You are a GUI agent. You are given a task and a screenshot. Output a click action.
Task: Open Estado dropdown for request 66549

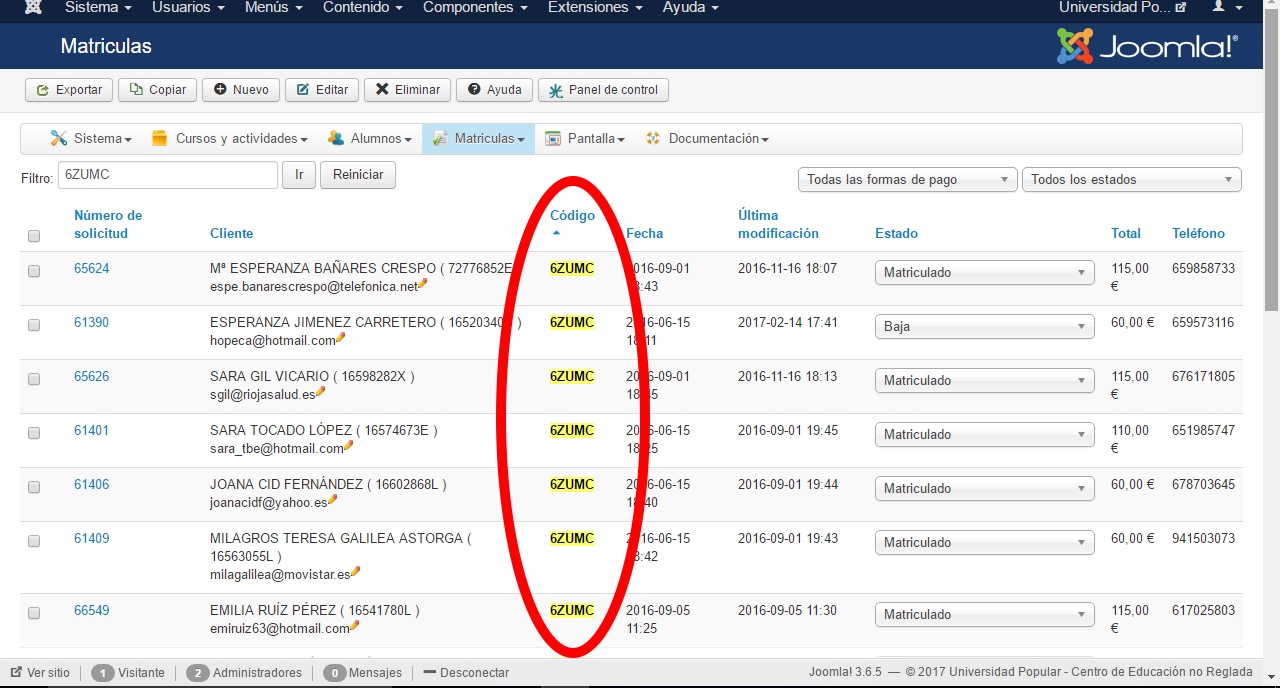point(985,615)
